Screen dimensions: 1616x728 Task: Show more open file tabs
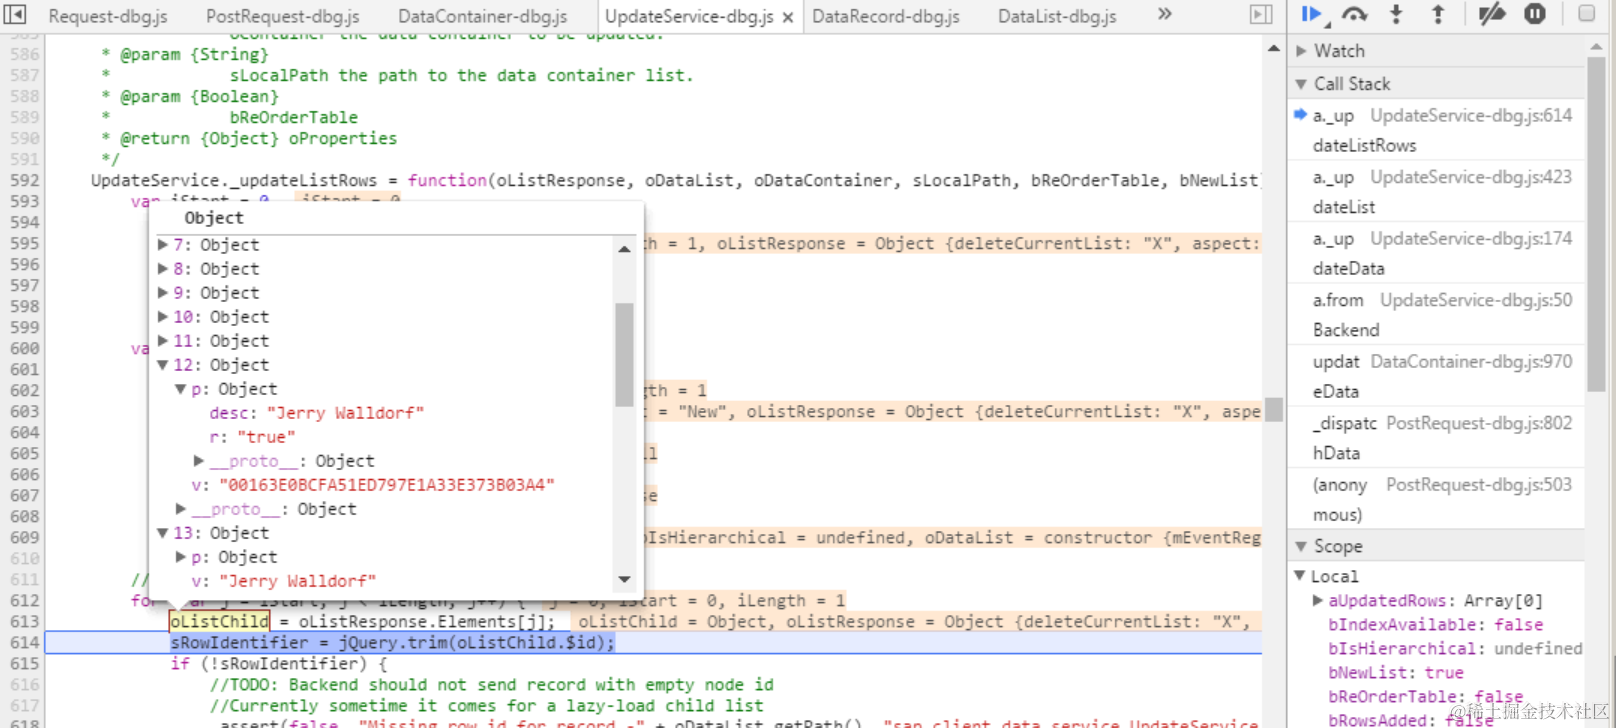click(x=1164, y=14)
